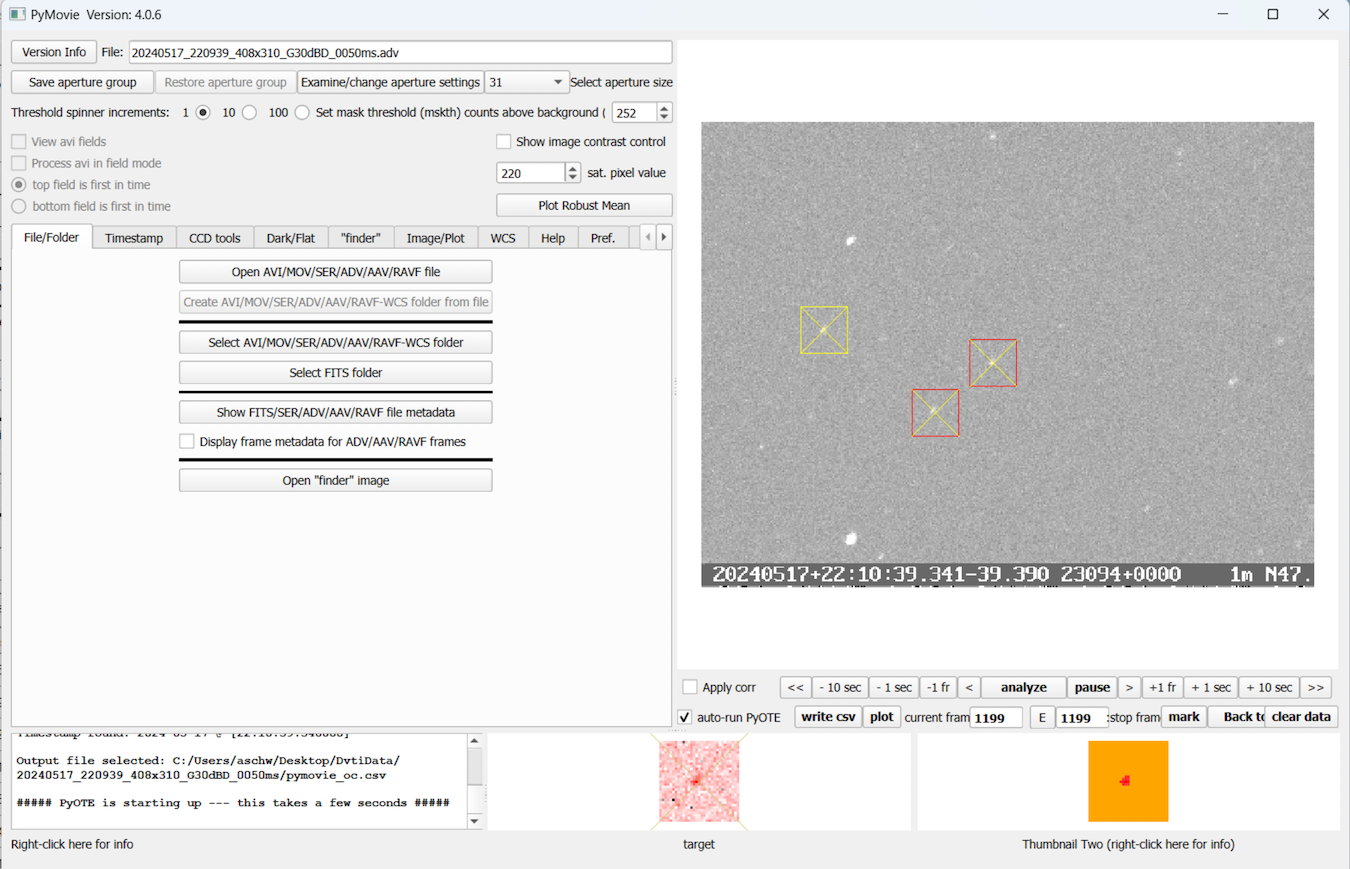Toggle the auto-run PyOTE checkbox
Image resolution: width=1350 pixels, height=869 pixels.
685,717
